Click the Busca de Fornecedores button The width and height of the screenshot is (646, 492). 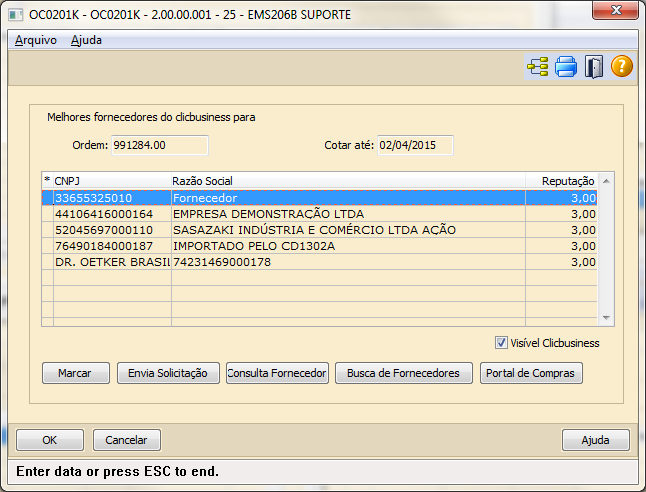point(404,373)
